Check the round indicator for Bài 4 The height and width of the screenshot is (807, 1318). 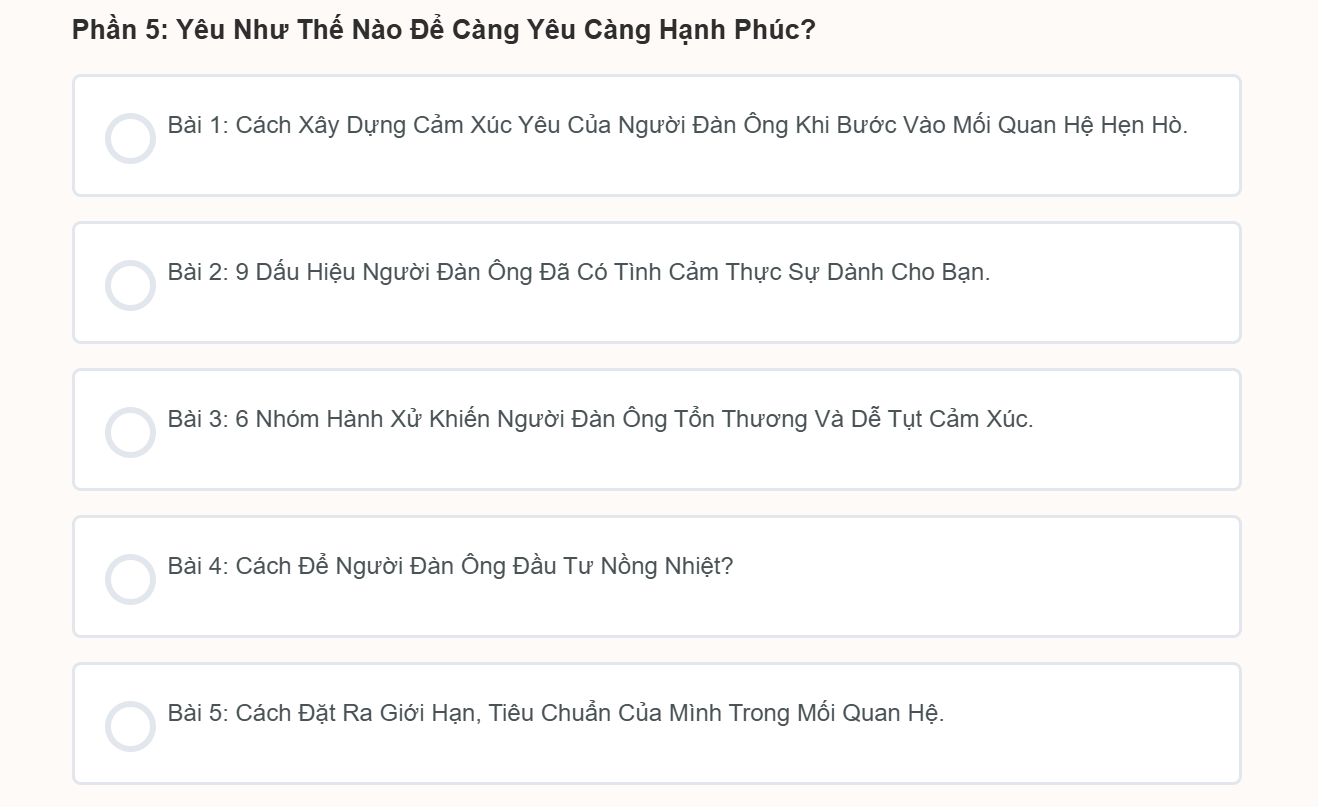130,579
